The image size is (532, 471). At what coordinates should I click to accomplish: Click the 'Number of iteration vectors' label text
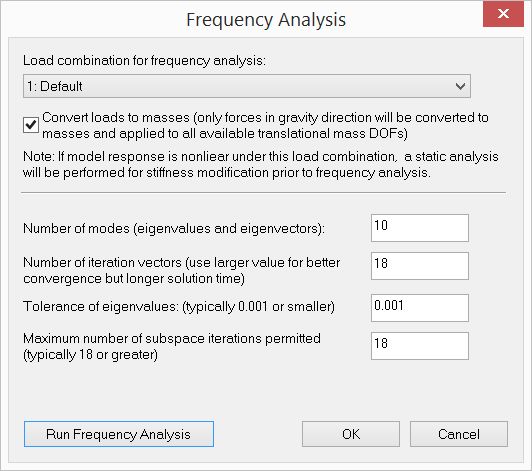[x=182, y=270]
